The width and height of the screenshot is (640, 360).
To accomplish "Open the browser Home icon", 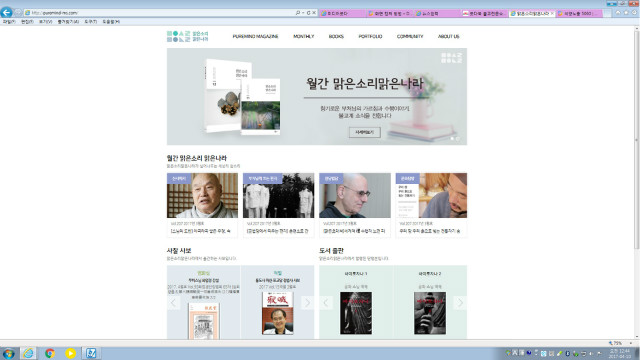I will click(618, 13).
